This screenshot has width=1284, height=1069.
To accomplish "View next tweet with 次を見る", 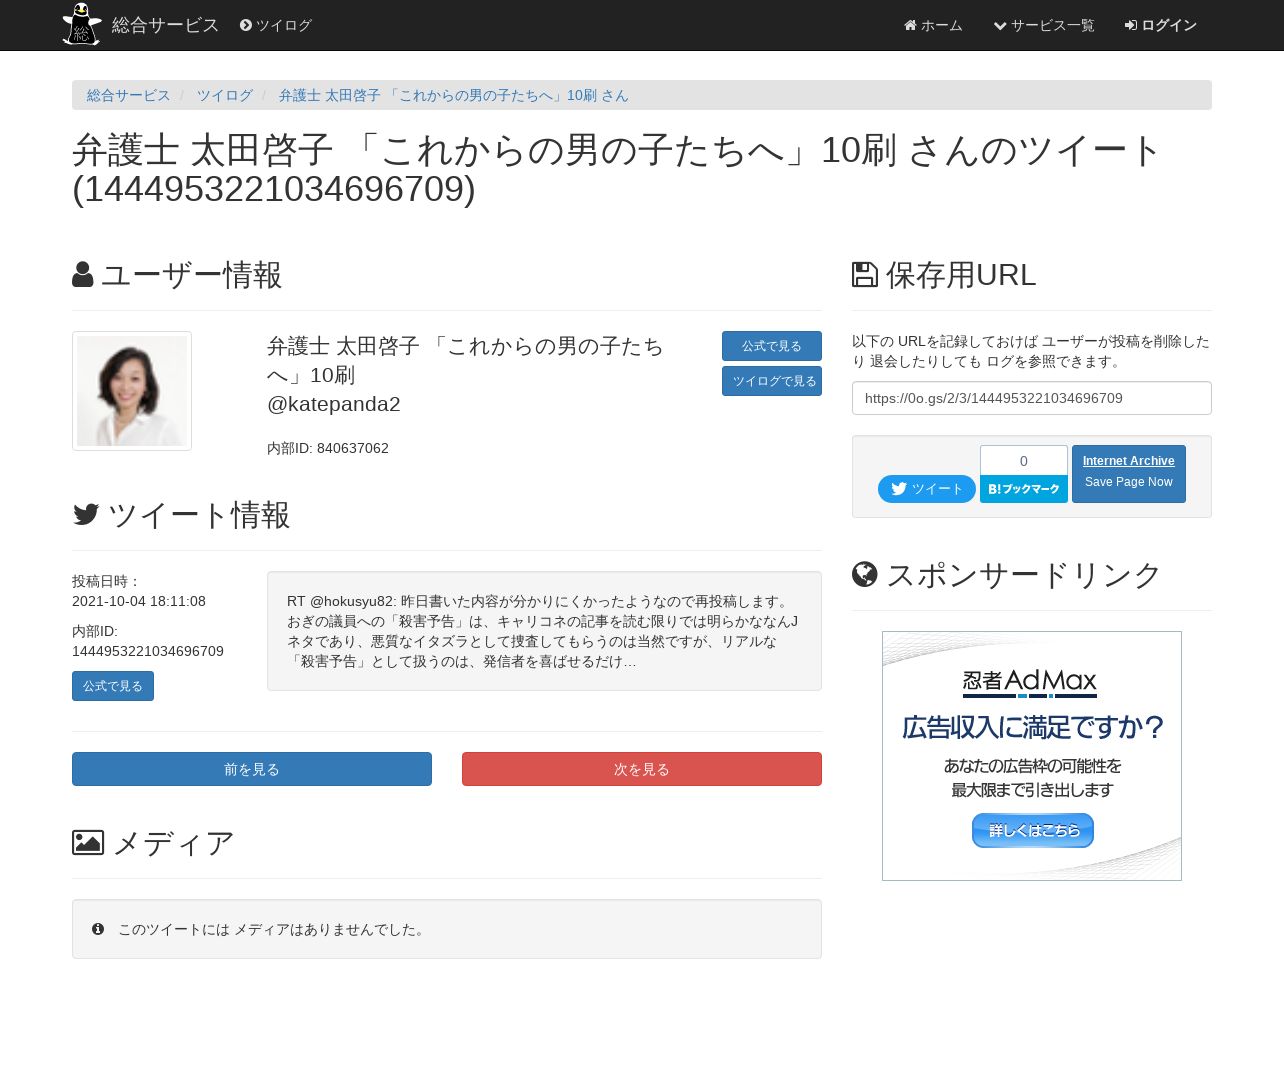I will pyautogui.click(x=642, y=769).
